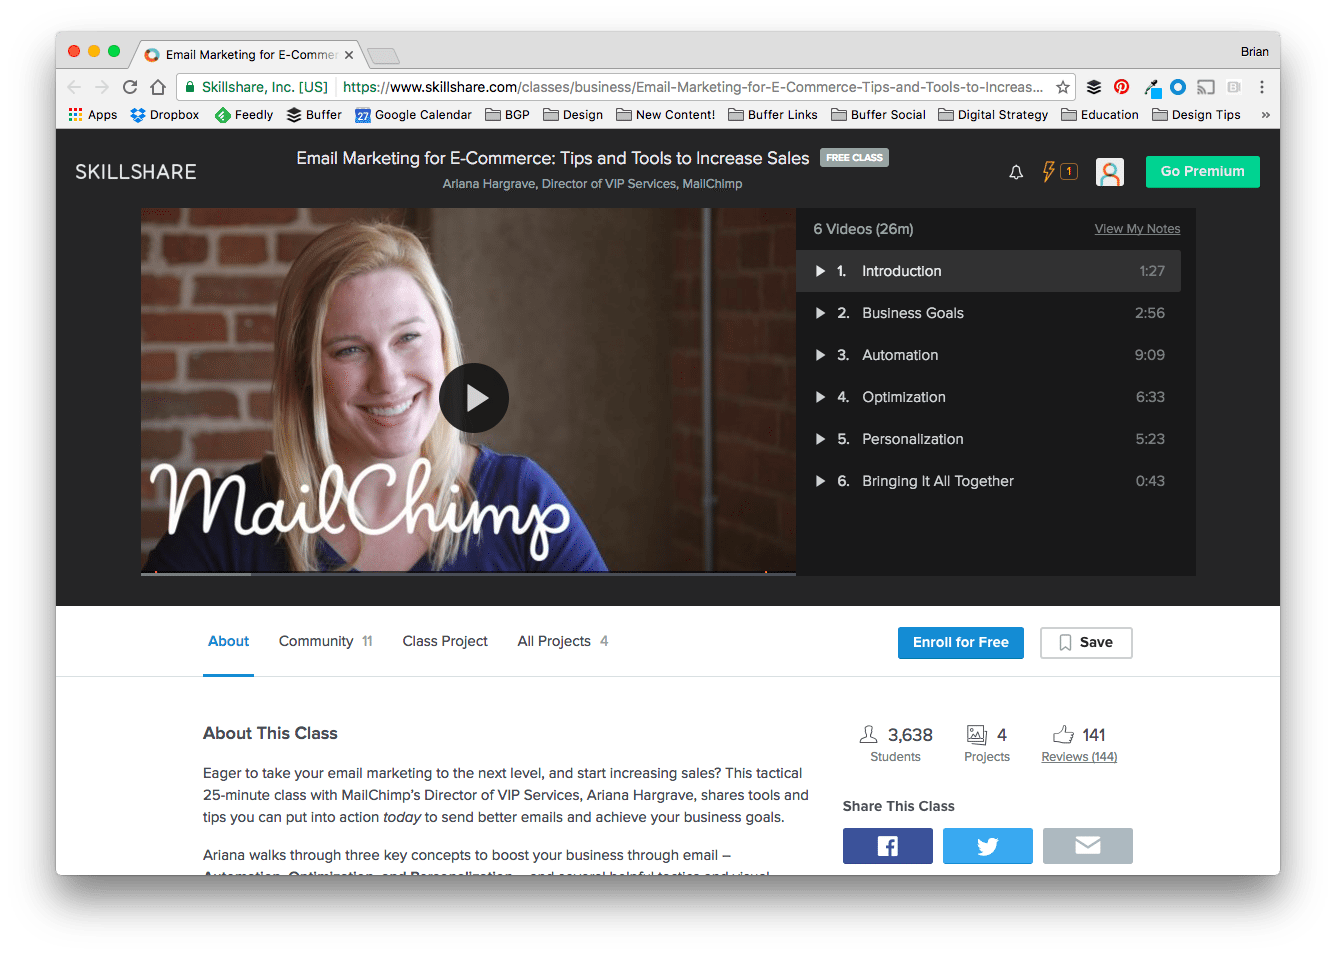Click the eyedropper color picker extension icon
This screenshot has width=1336, height=955.
click(x=1151, y=87)
